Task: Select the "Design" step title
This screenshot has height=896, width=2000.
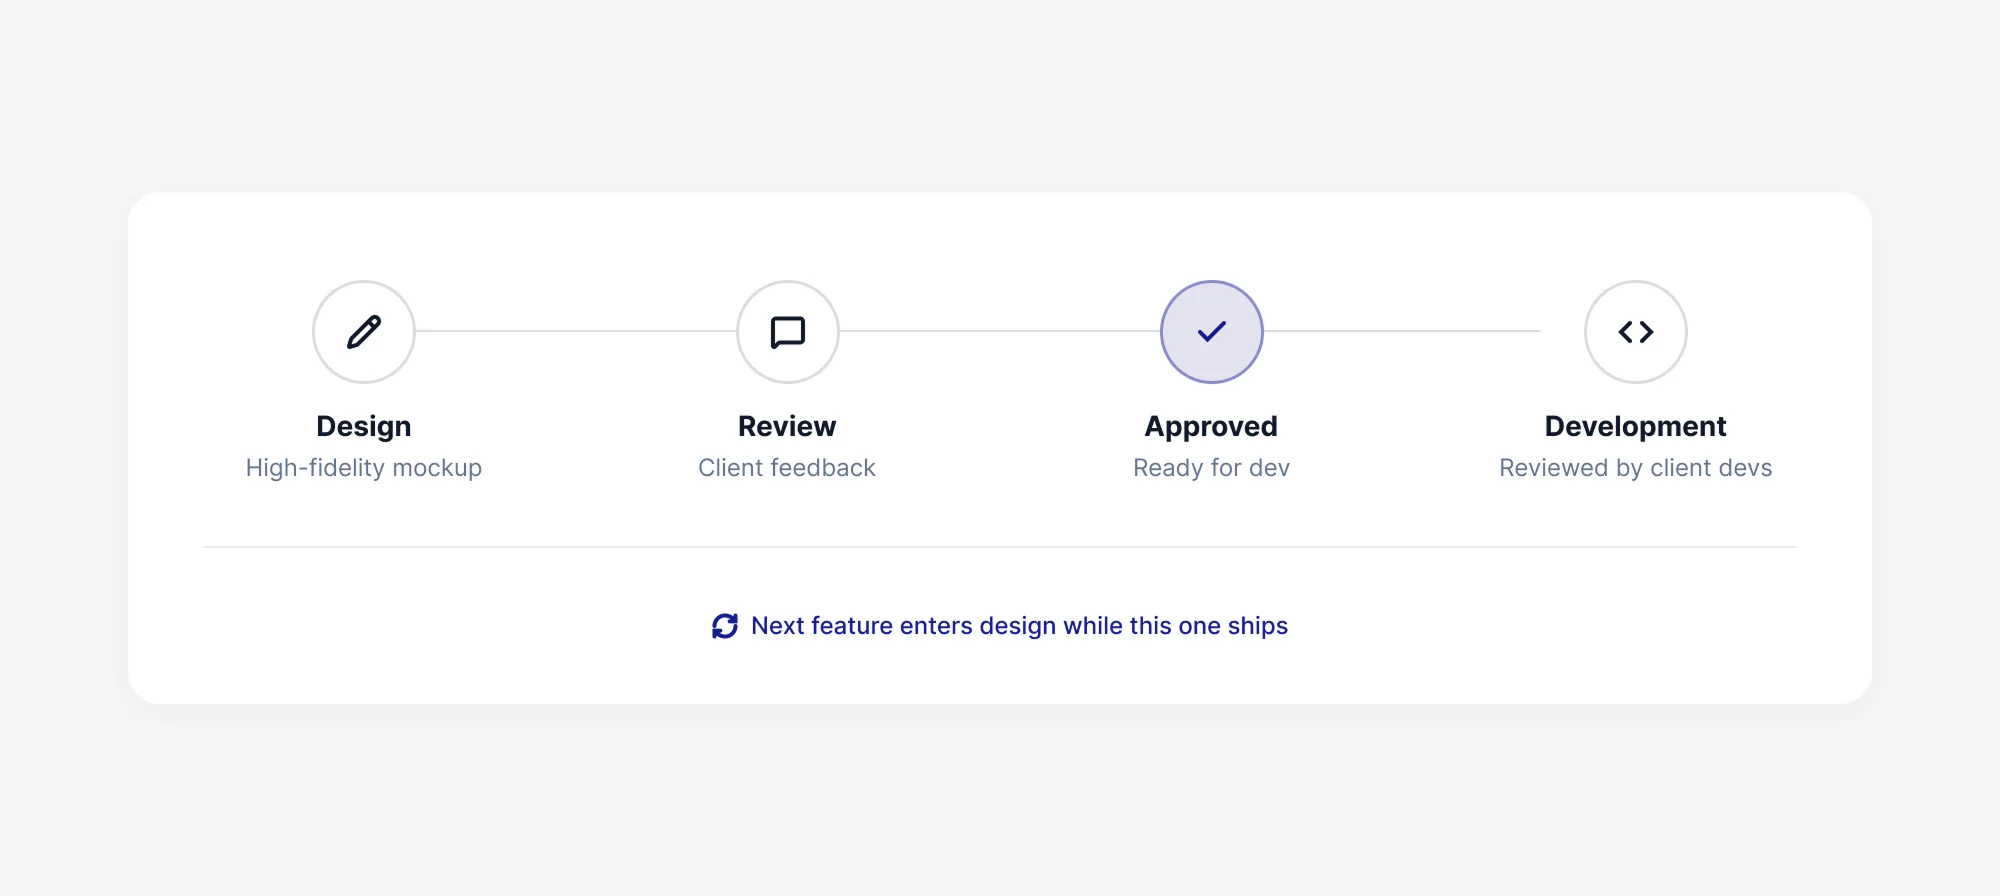Action: point(364,427)
